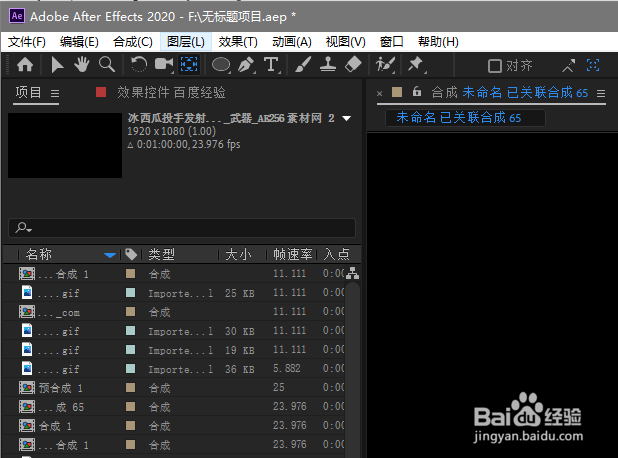Image resolution: width=618 pixels, height=458 pixels.
Task: Click the Home icon in the toolbar
Action: pyautogui.click(x=25, y=65)
